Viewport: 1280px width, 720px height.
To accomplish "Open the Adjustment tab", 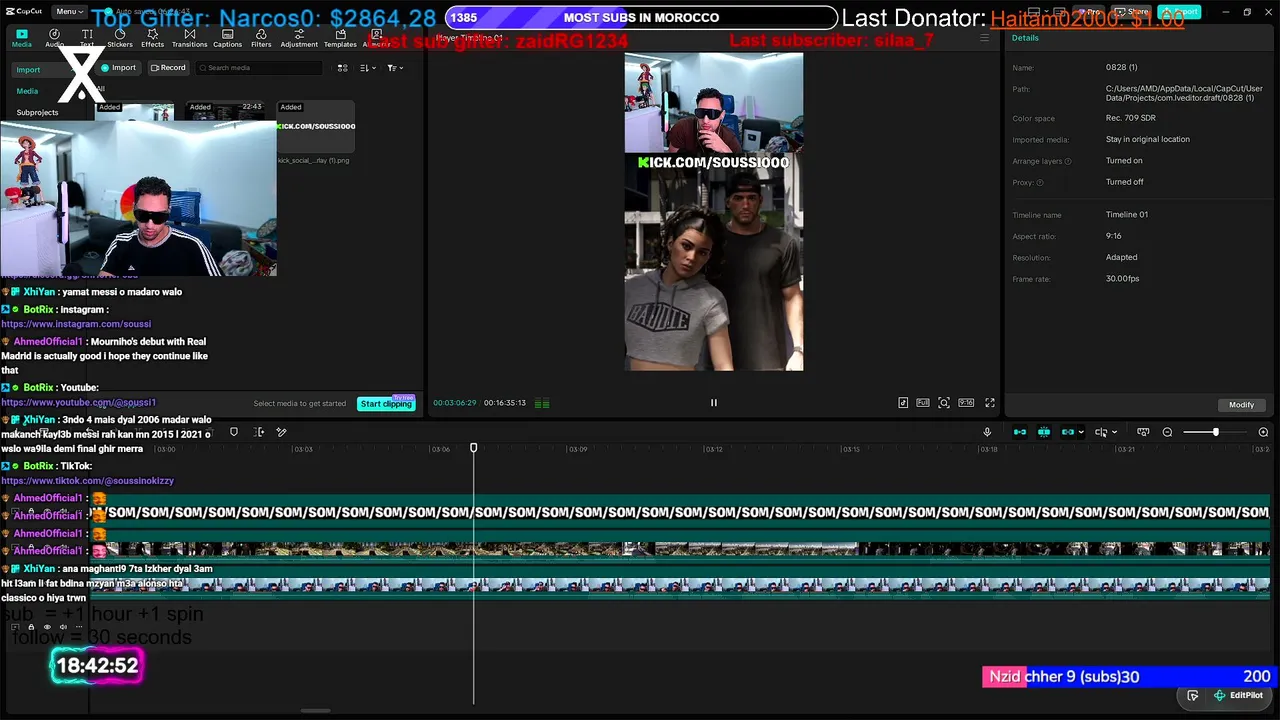I will tap(299, 38).
